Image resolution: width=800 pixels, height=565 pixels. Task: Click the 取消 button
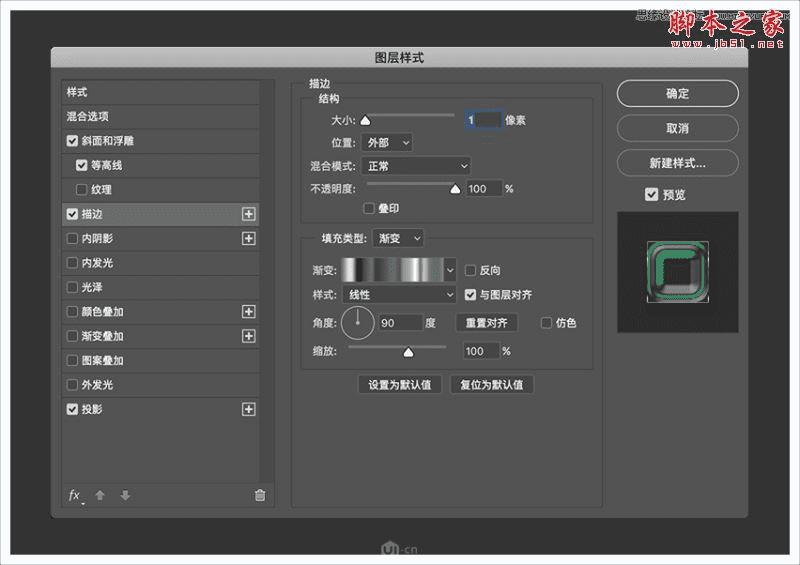(678, 129)
